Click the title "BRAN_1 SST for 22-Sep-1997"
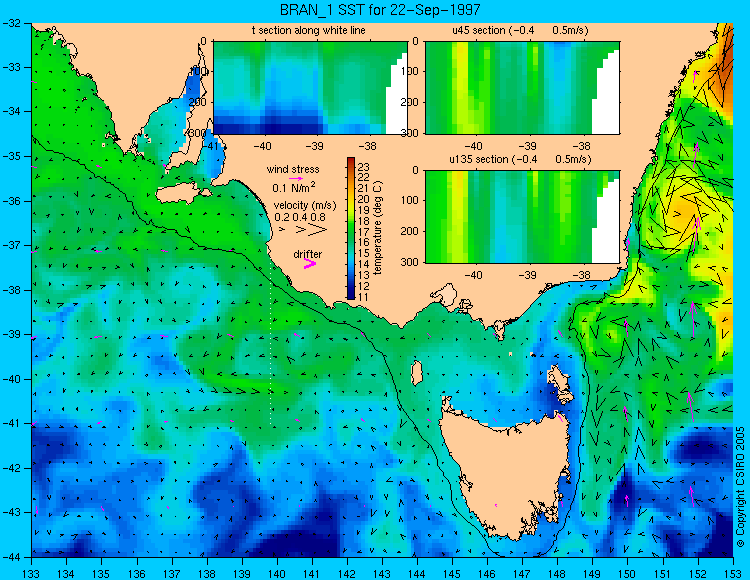This screenshot has width=750, height=580. 380,10
